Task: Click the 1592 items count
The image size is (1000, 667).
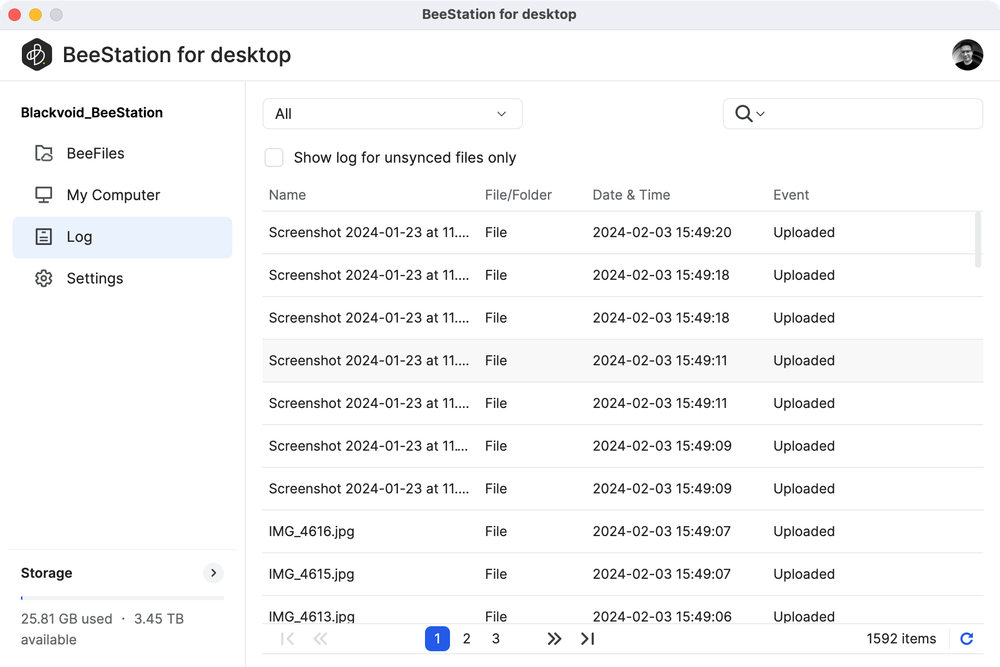Action: click(x=901, y=638)
